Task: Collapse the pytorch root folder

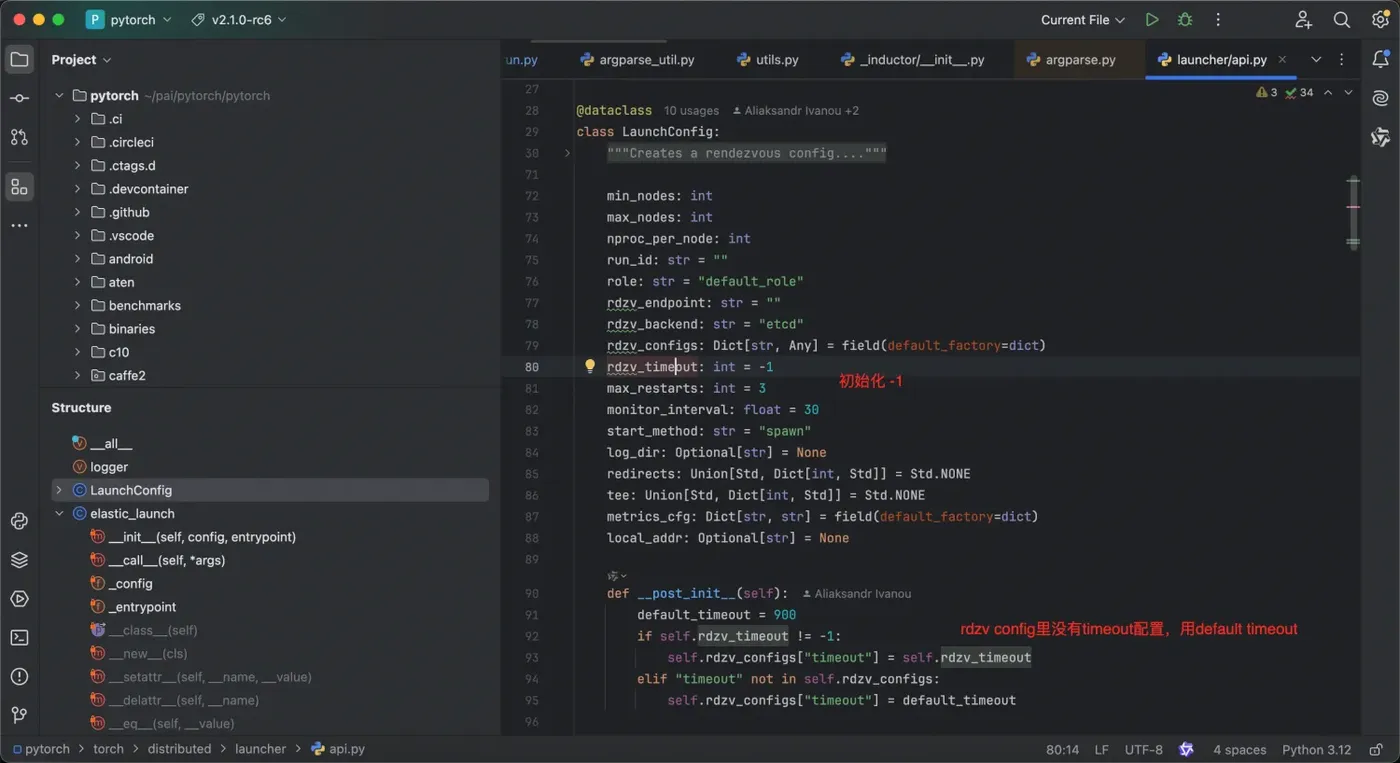Action: pos(59,96)
